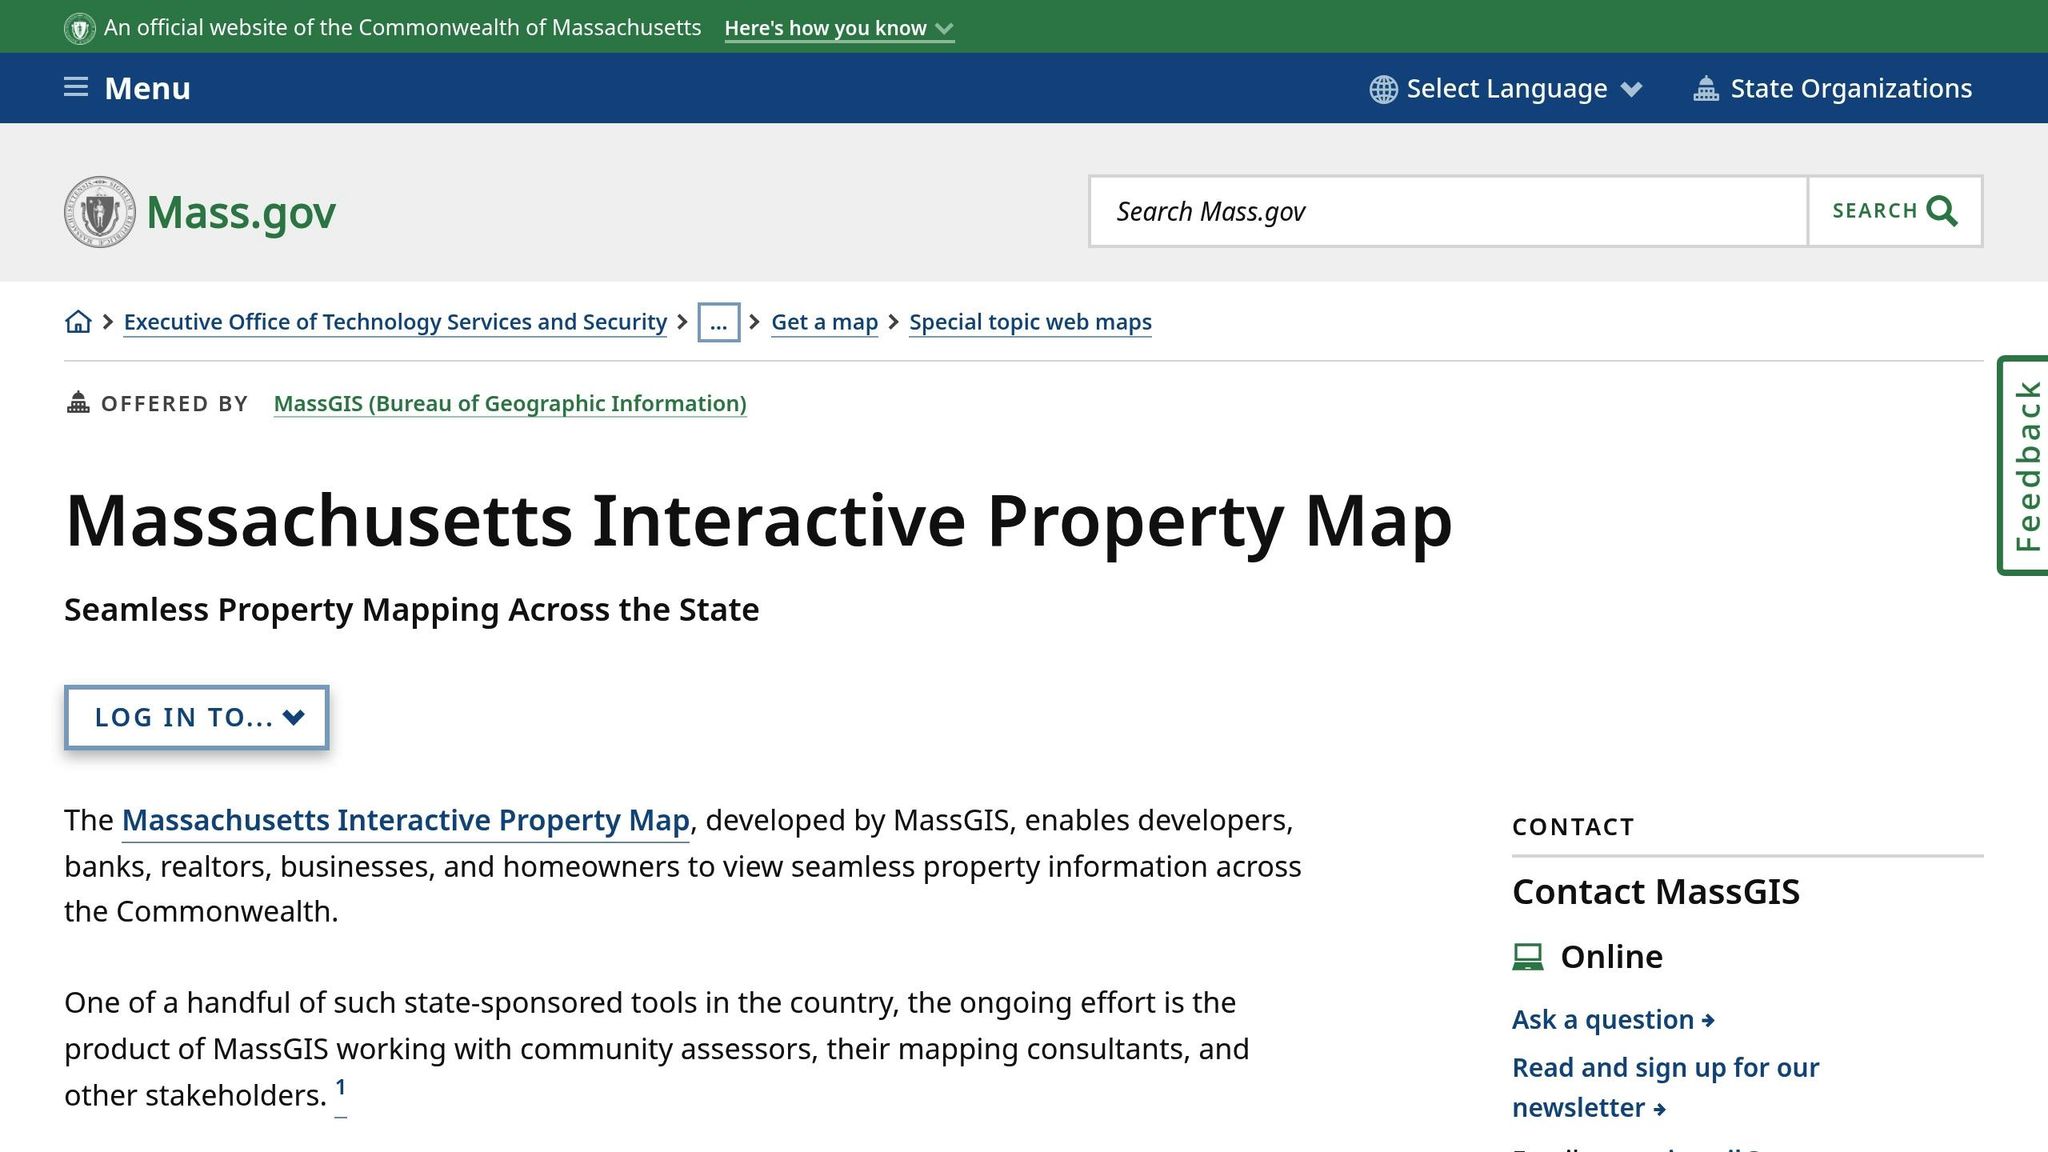Image resolution: width=2048 pixels, height=1152 pixels.
Task: Open the main Menu
Action: [x=127, y=88]
